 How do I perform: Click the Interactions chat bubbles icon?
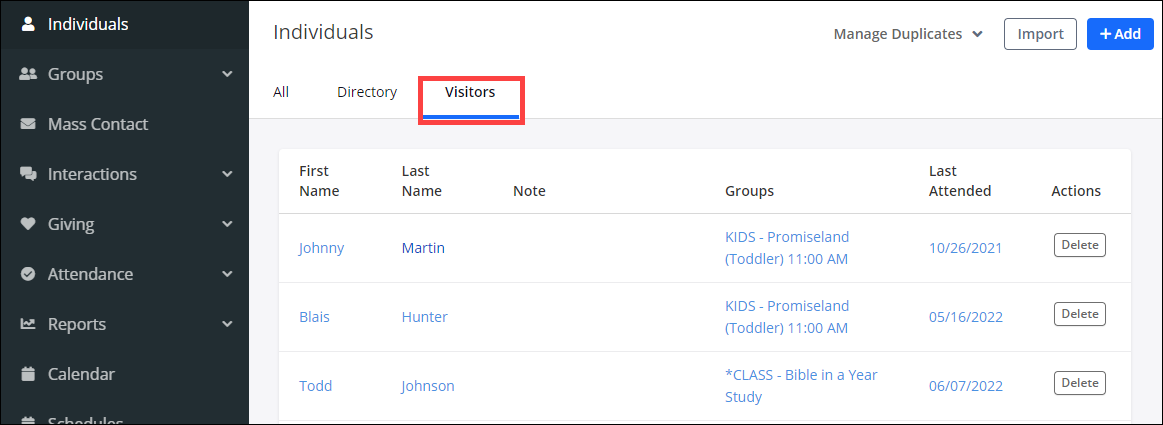point(28,174)
